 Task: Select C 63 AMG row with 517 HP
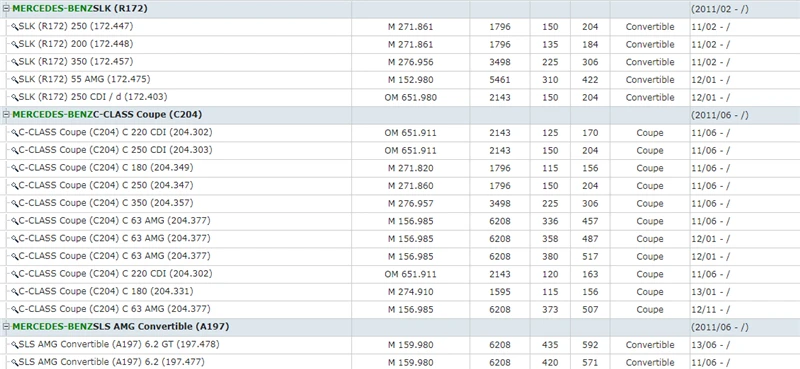point(400,256)
